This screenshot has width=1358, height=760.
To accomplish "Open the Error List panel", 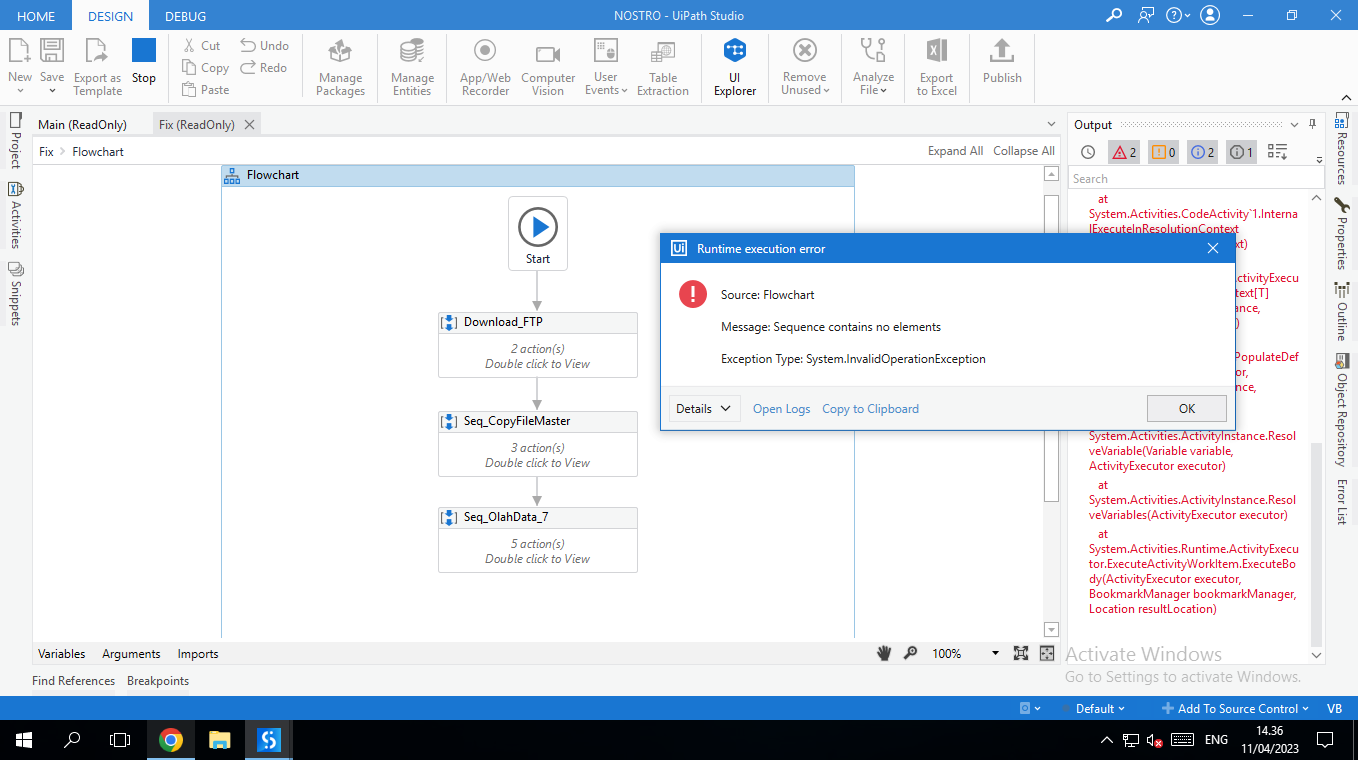I will click(x=1341, y=502).
